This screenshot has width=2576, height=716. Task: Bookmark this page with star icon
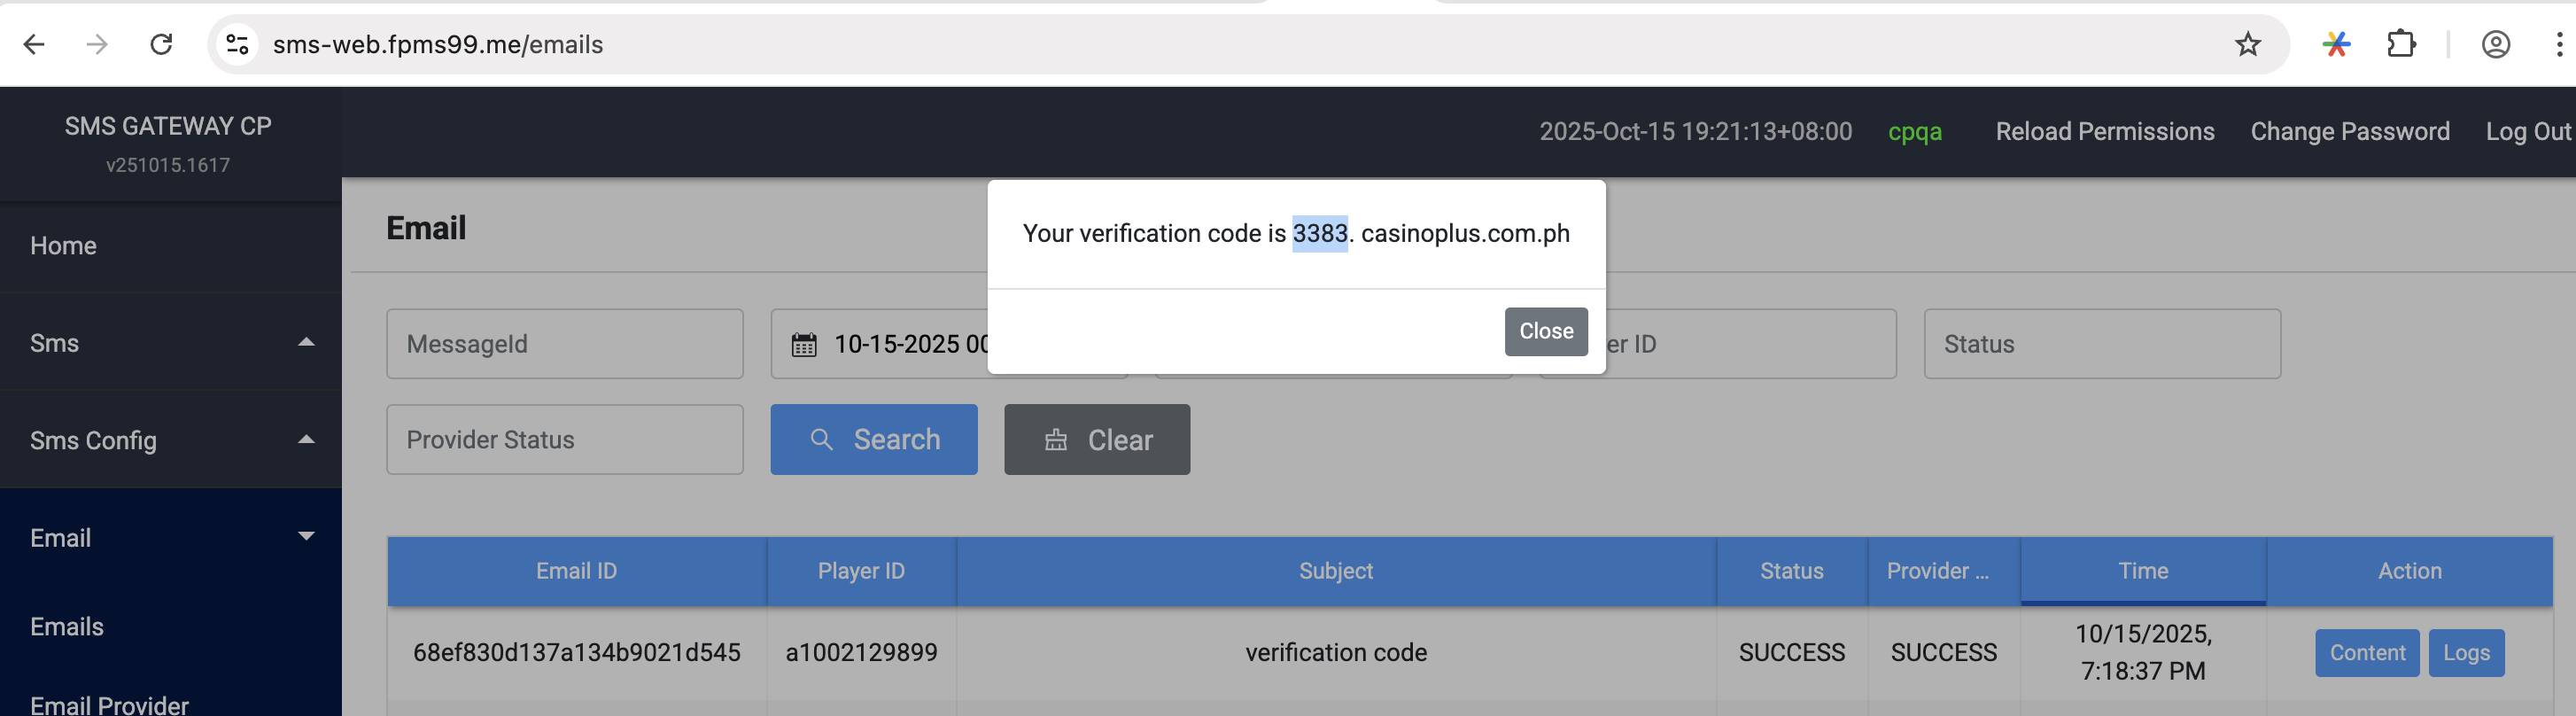coord(2247,45)
